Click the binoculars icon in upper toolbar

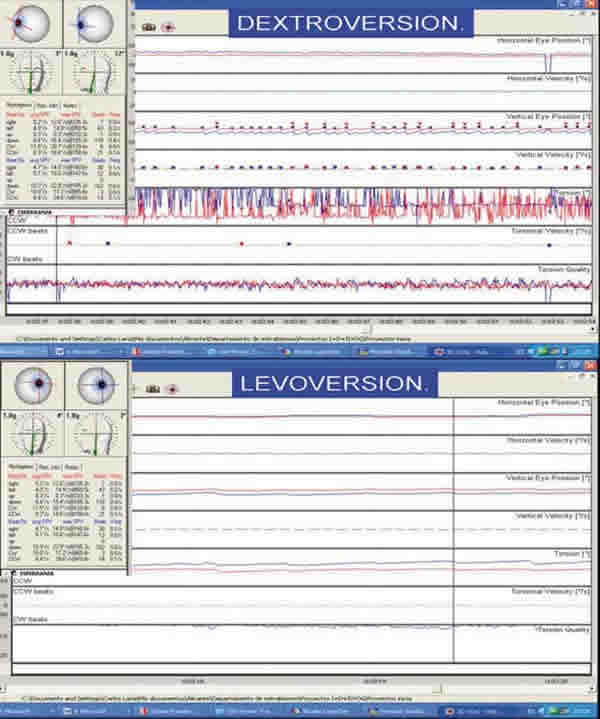coord(149,27)
